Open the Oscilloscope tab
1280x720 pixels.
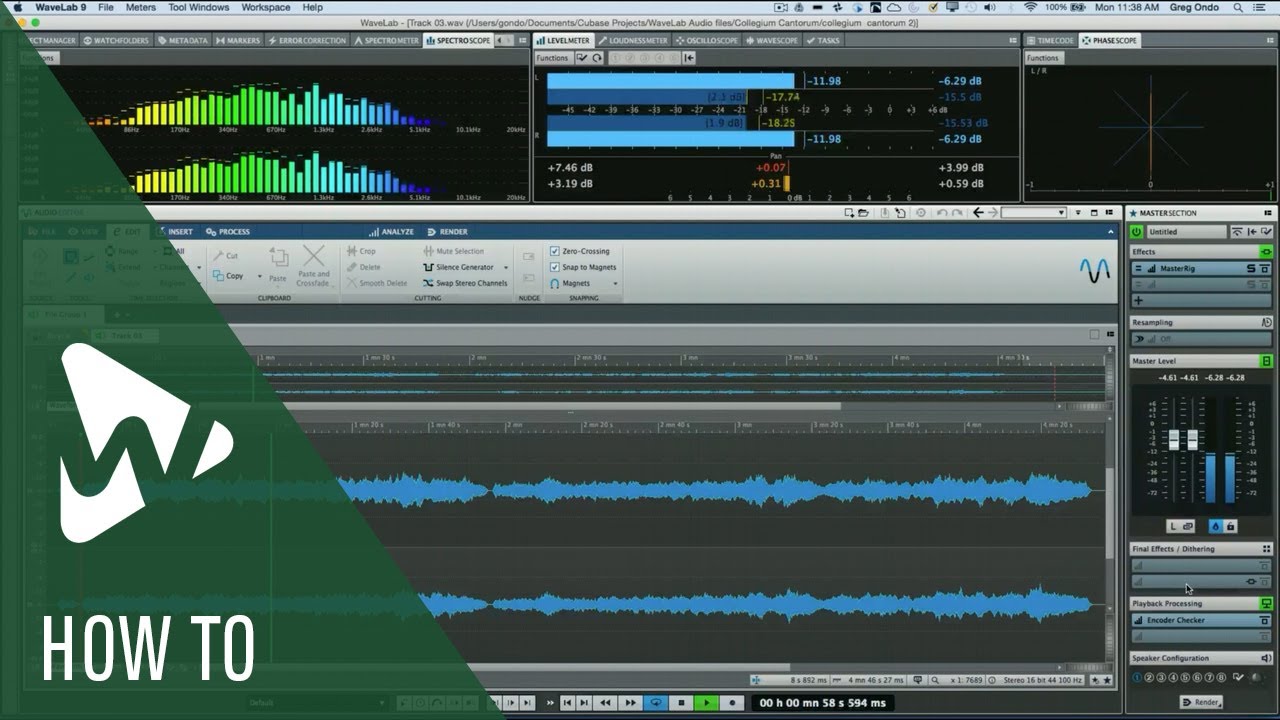706,41
